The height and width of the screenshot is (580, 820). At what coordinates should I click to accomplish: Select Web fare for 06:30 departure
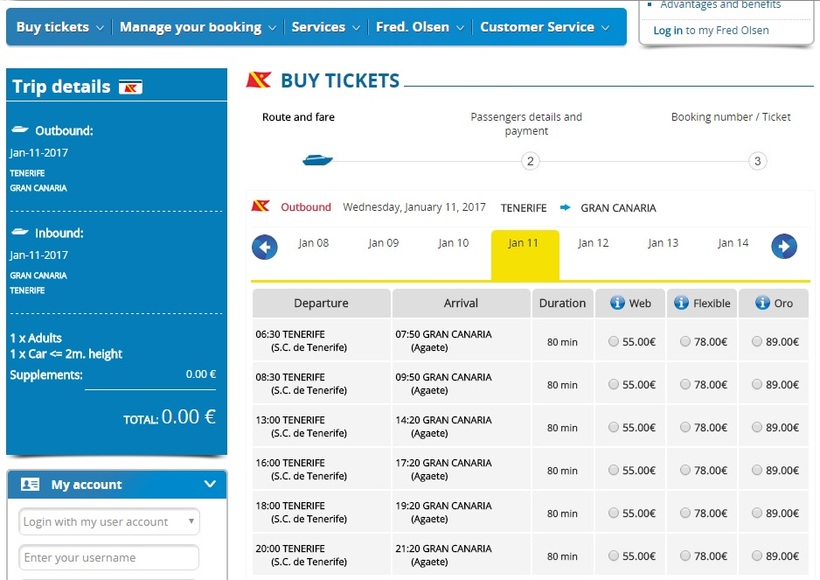point(613,342)
